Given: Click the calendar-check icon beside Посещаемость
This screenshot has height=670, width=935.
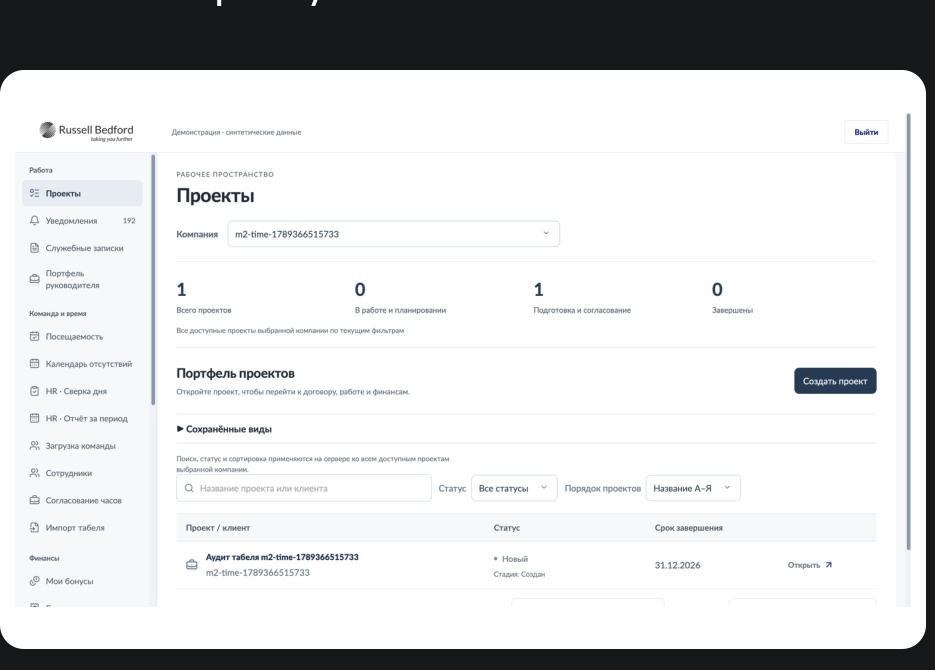Looking at the screenshot, I should click(35, 336).
